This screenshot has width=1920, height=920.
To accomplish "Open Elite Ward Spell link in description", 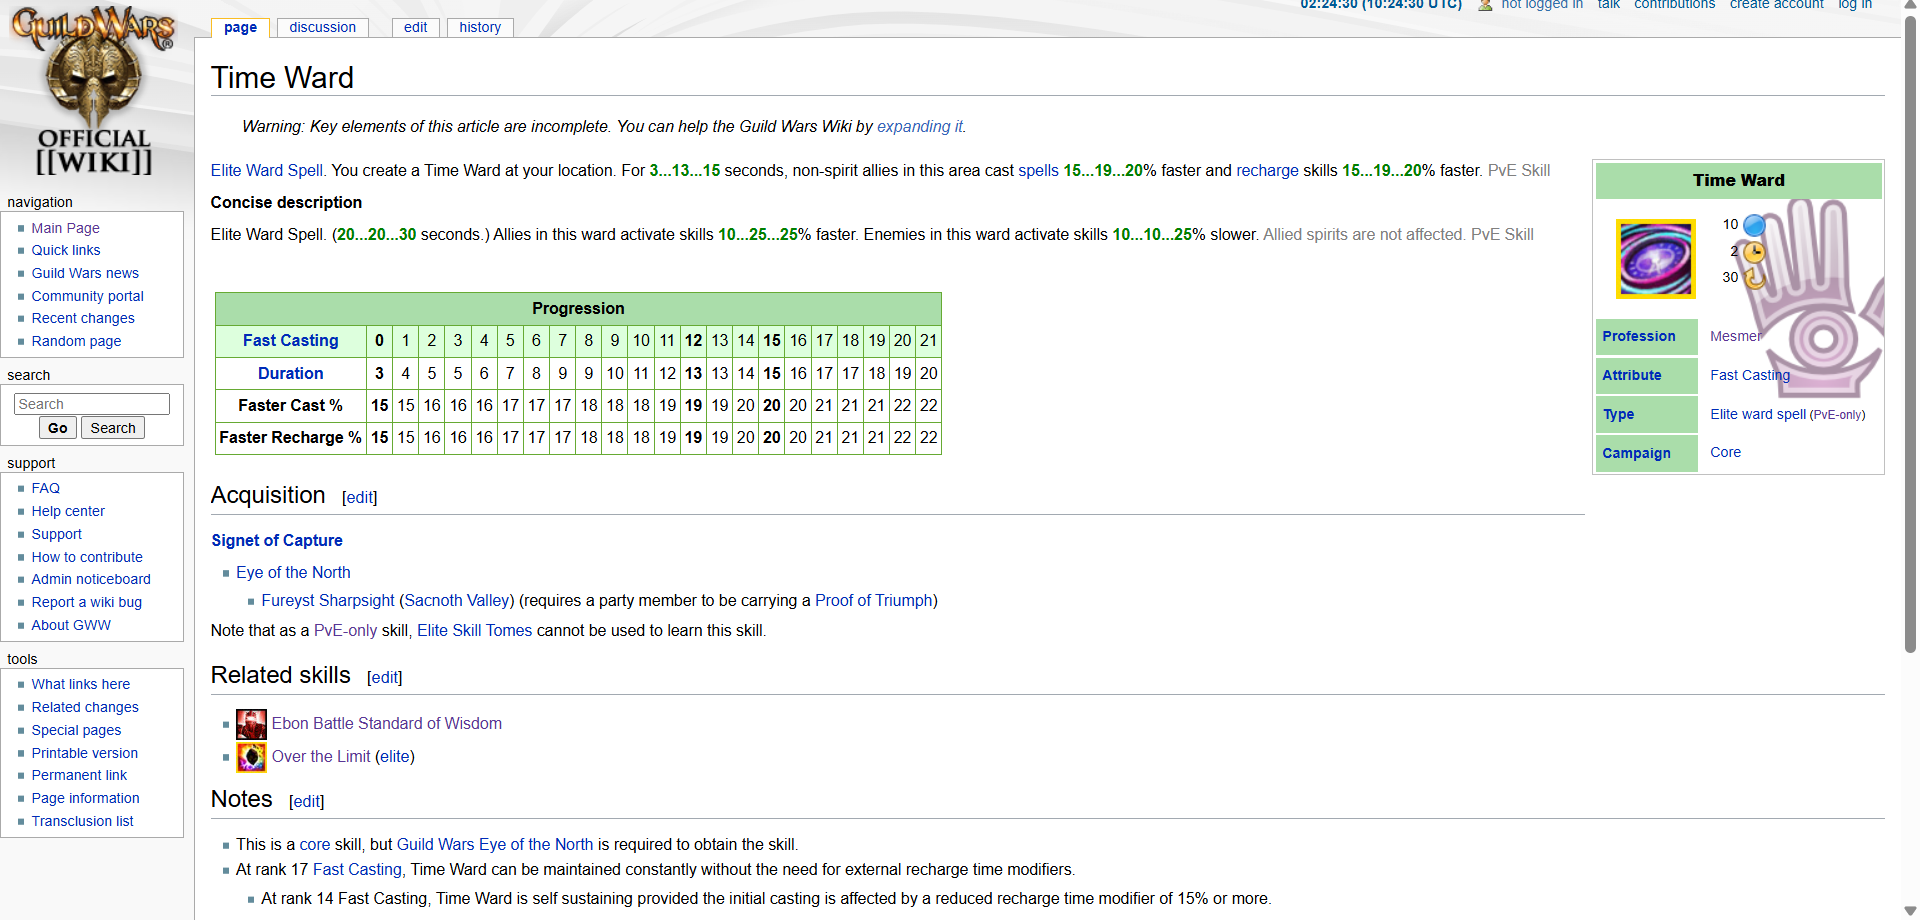I will [267, 170].
